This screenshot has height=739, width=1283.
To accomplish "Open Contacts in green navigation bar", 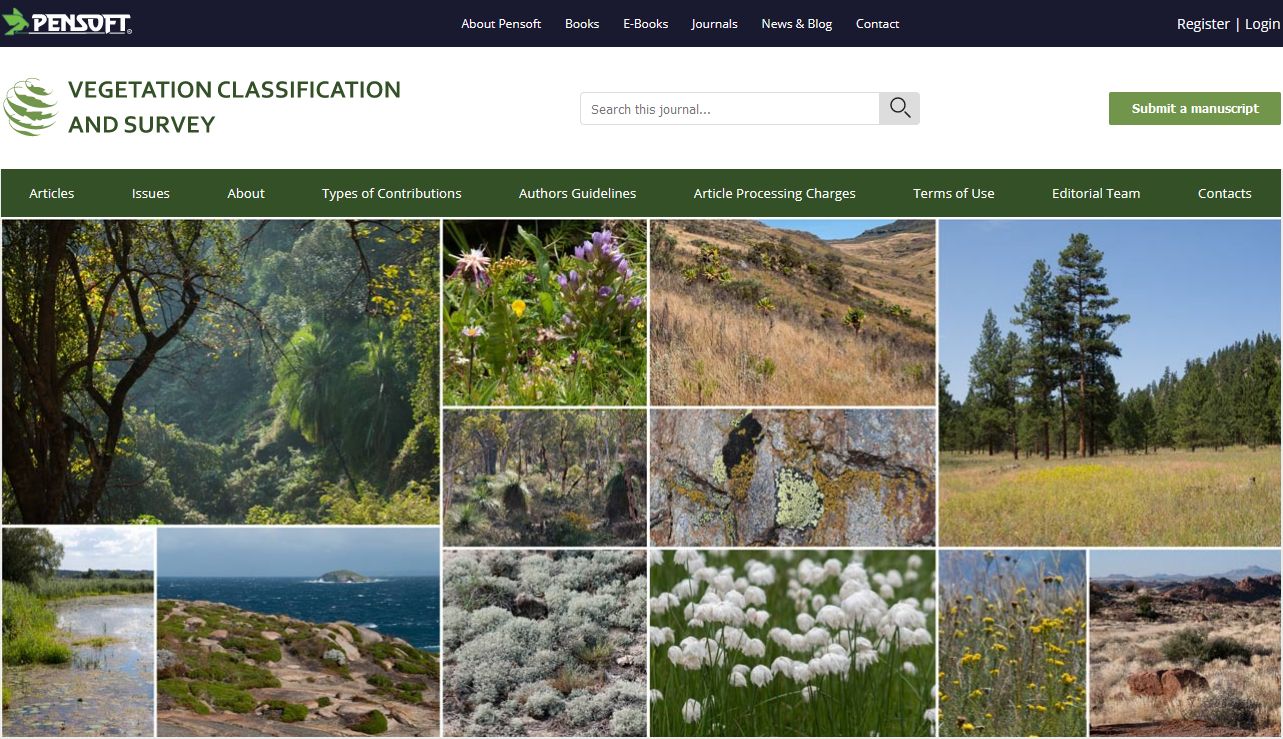I will click(1225, 193).
